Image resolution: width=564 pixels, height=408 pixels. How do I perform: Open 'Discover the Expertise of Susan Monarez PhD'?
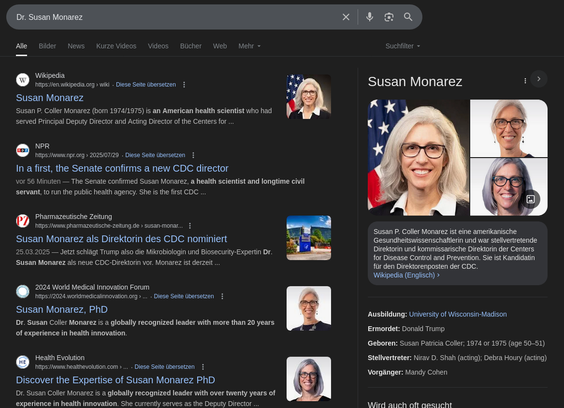[x=115, y=380]
